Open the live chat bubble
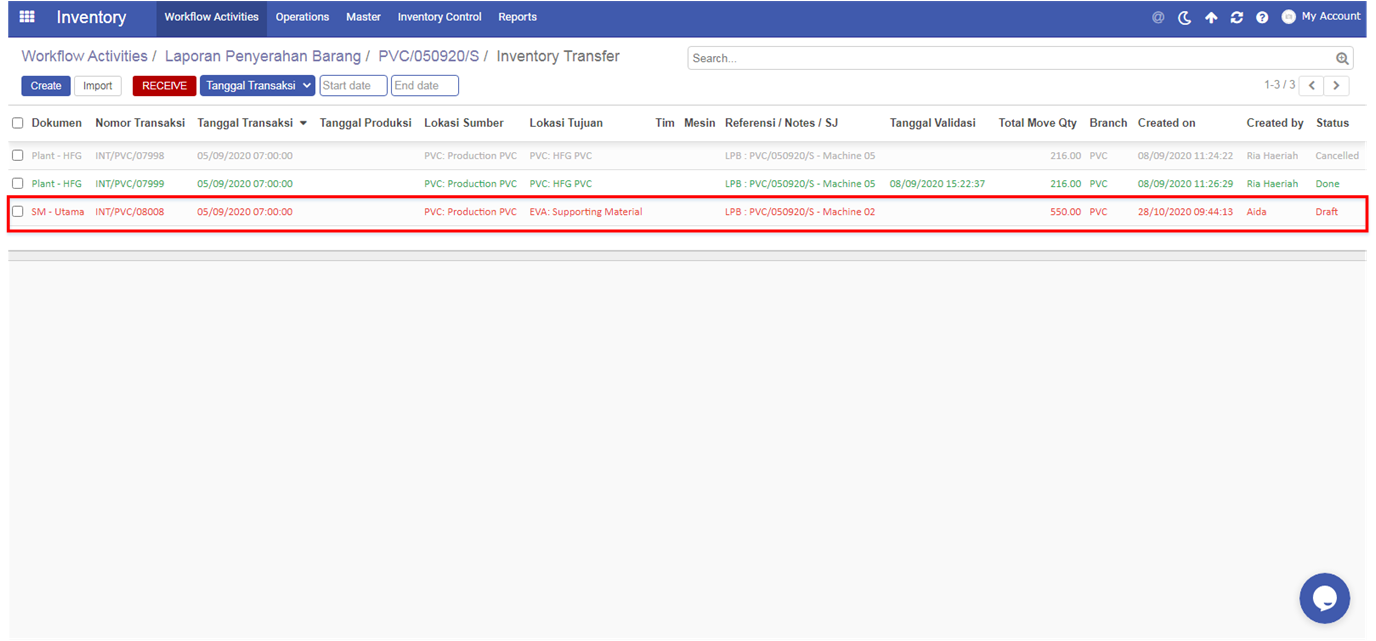The image size is (1376, 641). click(1324, 598)
